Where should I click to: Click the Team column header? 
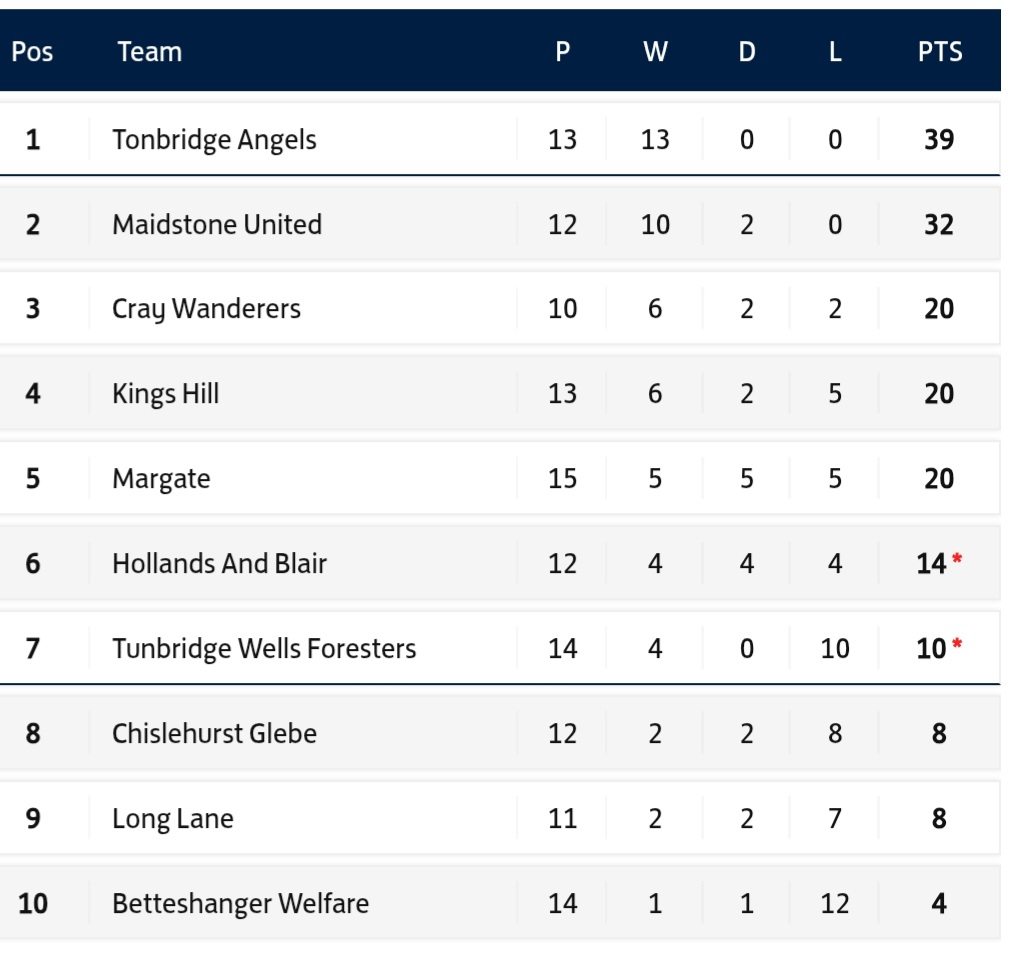click(149, 52)
